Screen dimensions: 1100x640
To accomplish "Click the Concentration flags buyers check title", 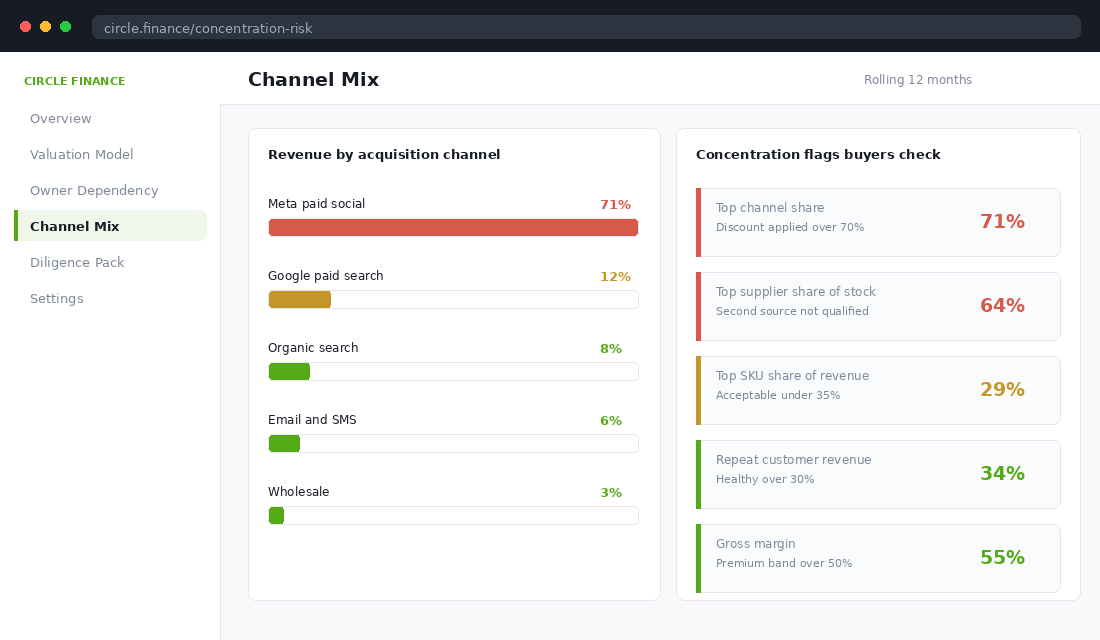I will (818, 154).
